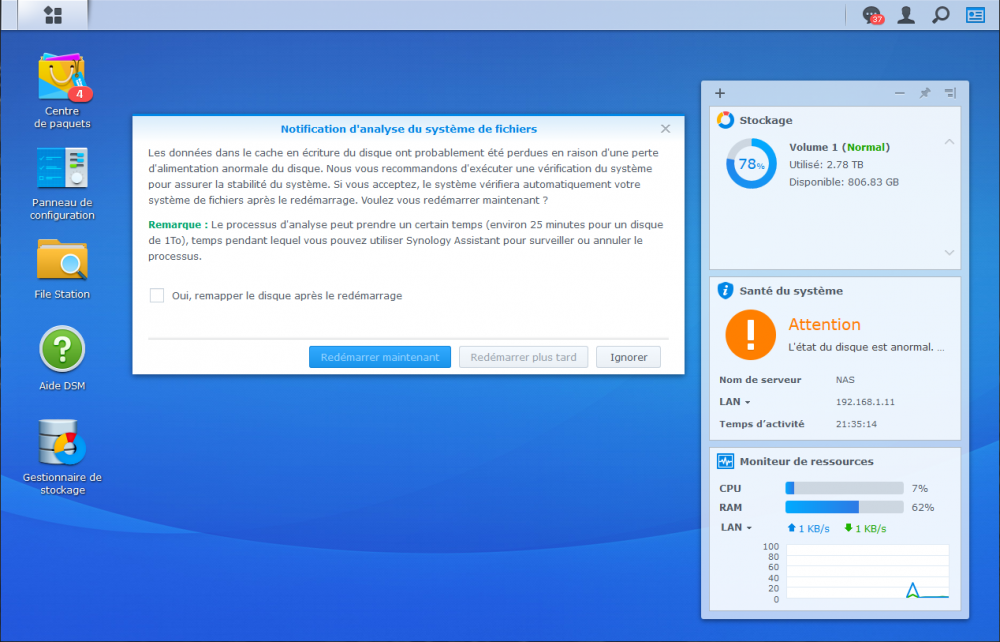Click the Attention status text
1000x642 pixels.
(825, 325)
